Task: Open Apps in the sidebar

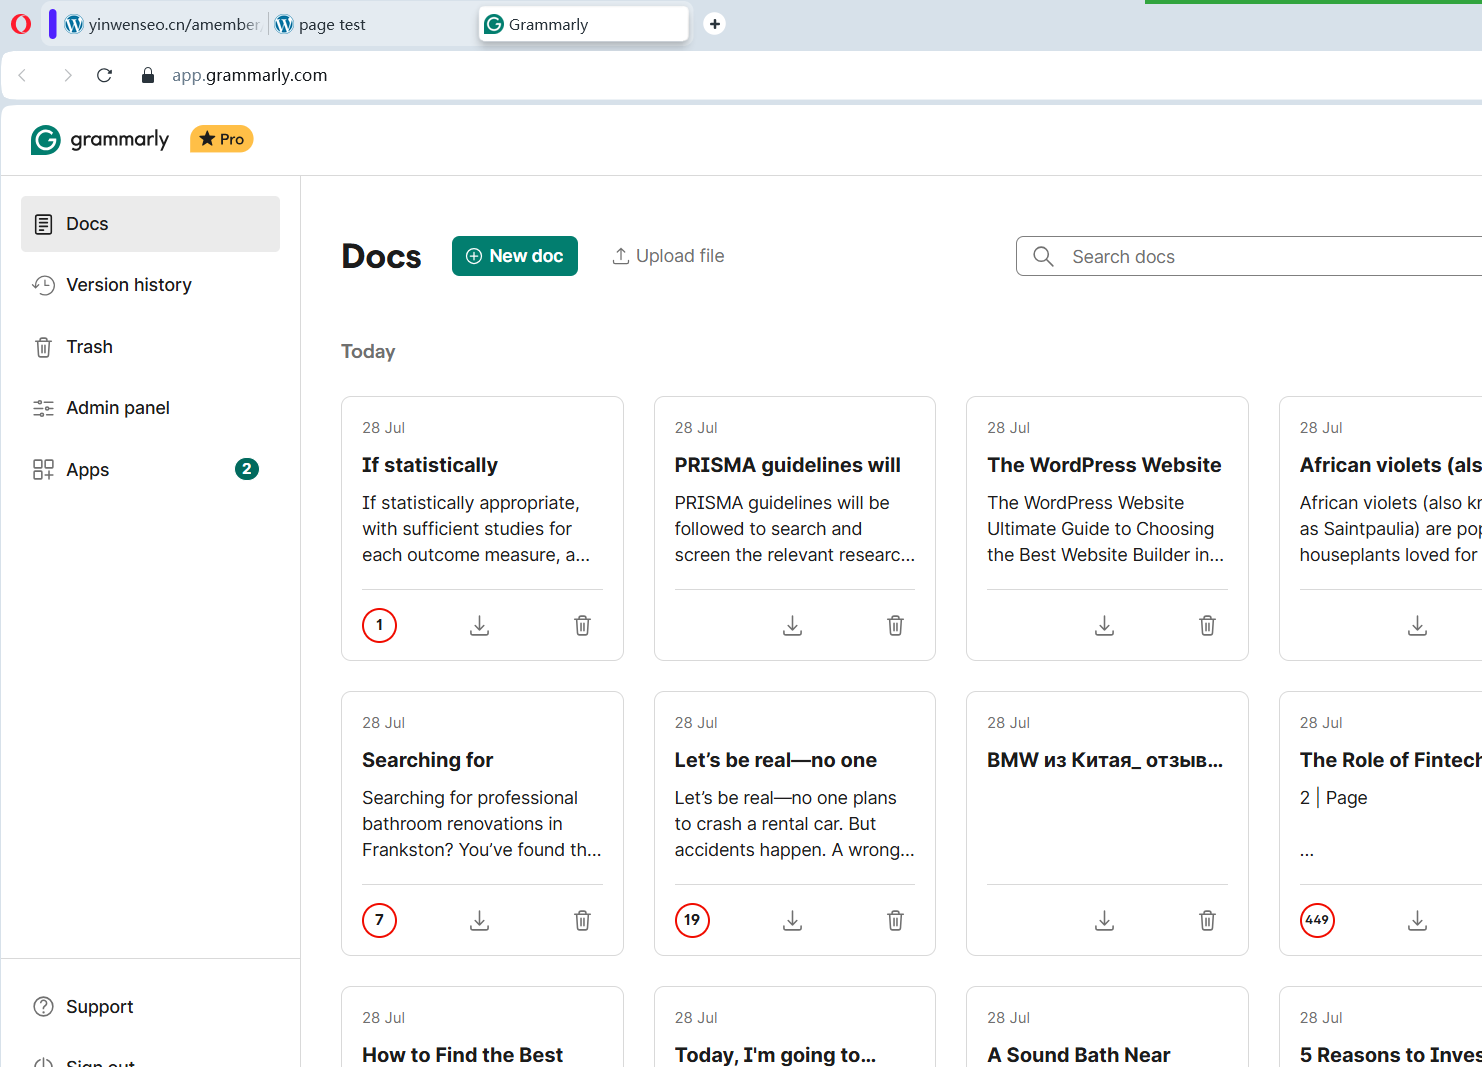Action: (87, 470)
